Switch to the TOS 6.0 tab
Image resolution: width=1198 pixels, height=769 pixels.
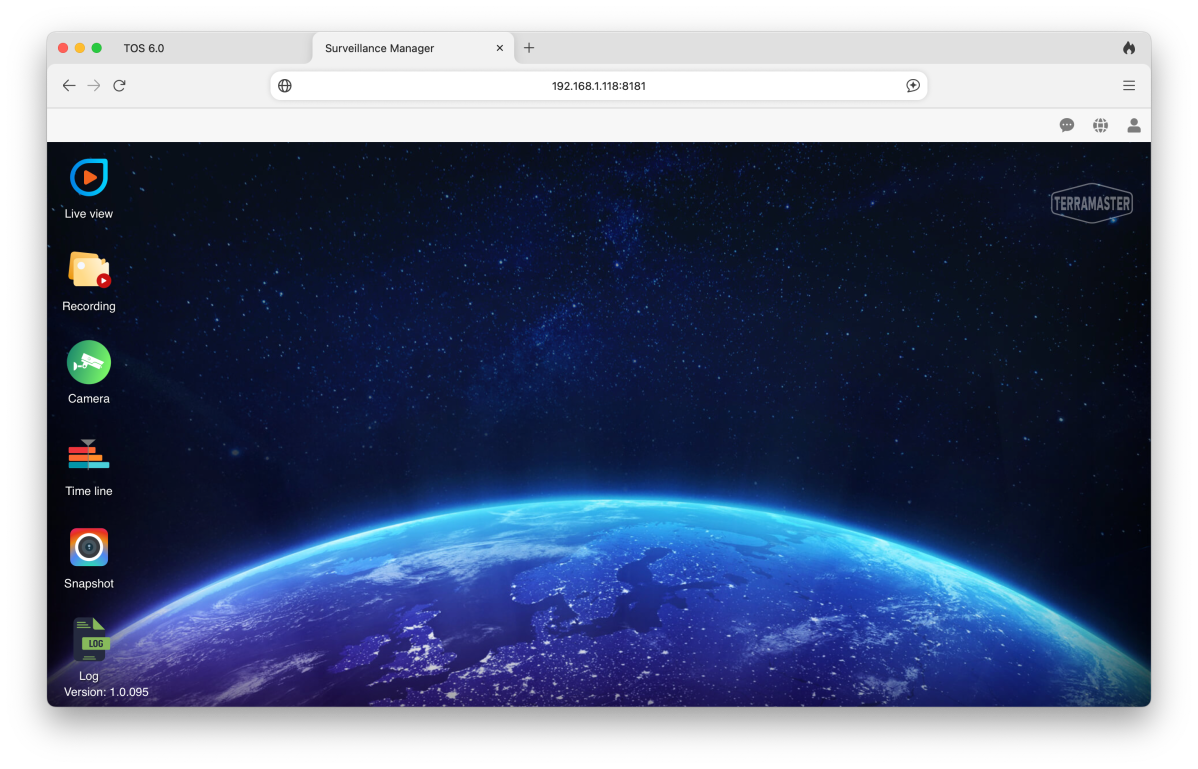pos(144,48)
